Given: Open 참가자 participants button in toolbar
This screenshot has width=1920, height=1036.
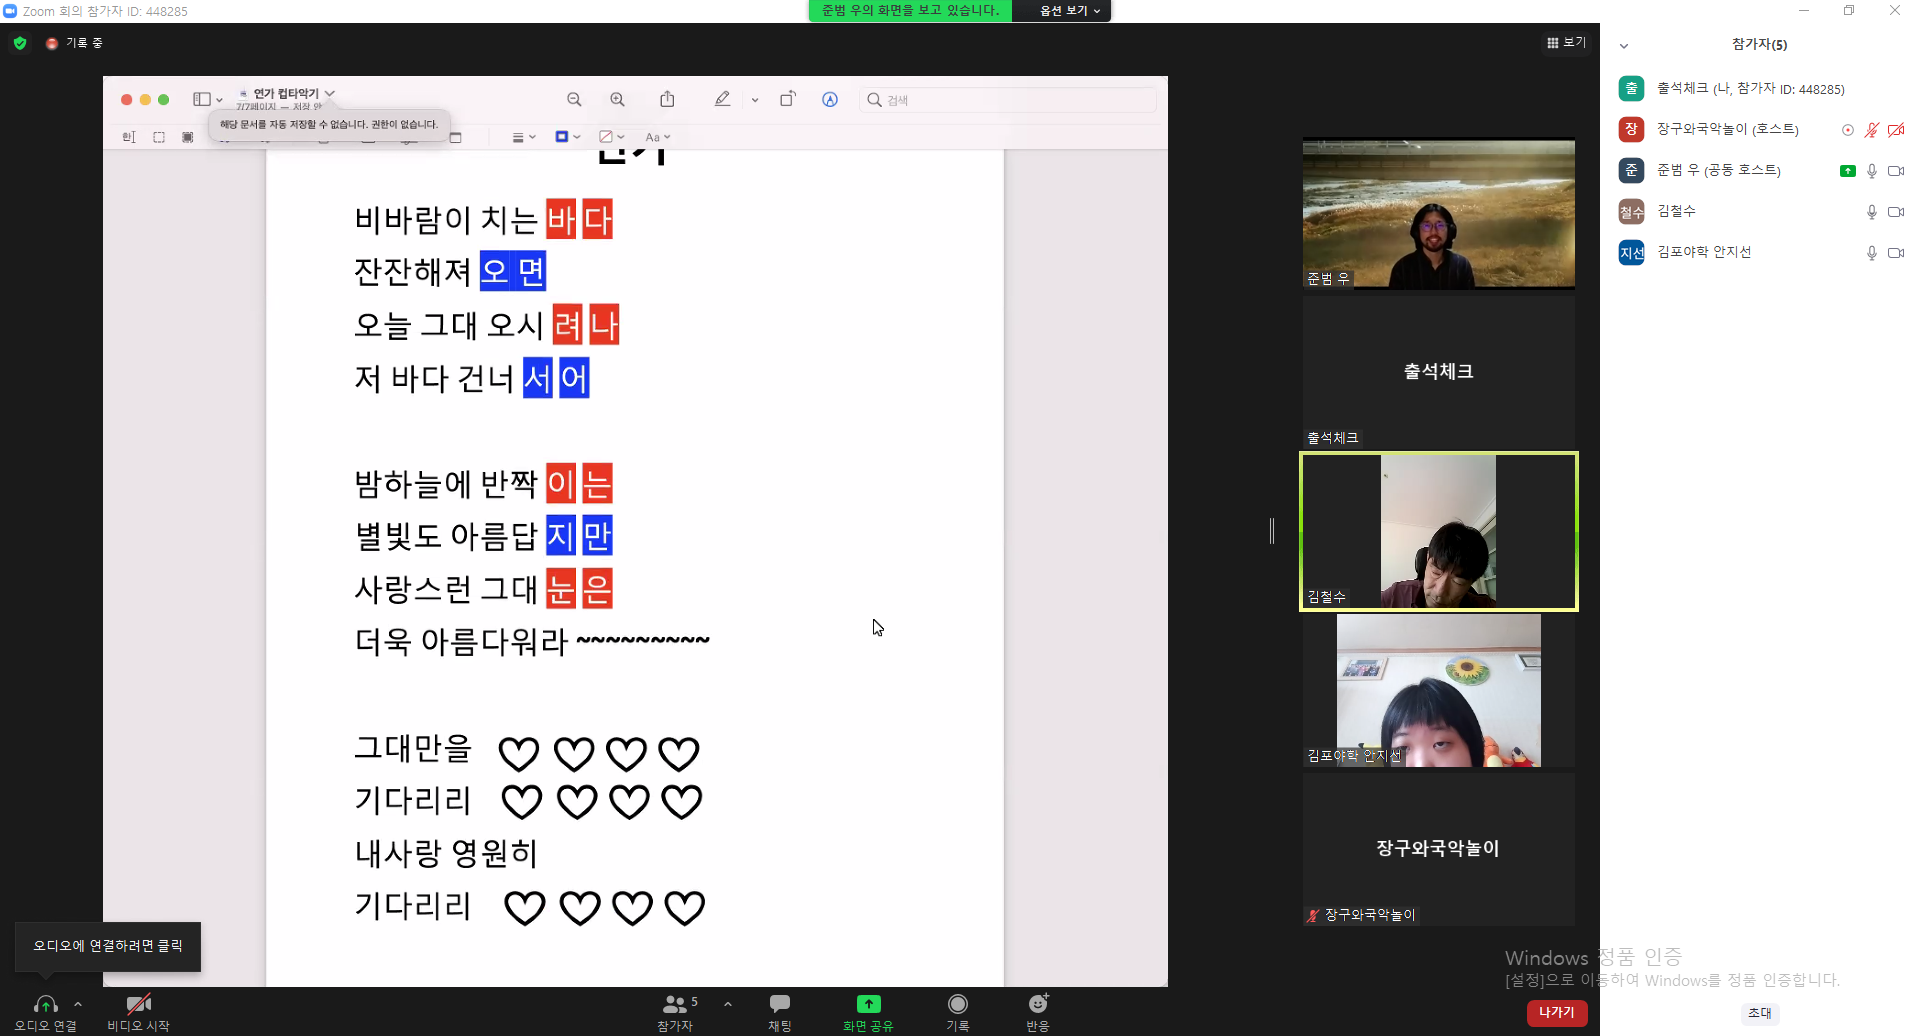Looking at the screenshot, I should pyautogui.click(x=677, y=1012).
